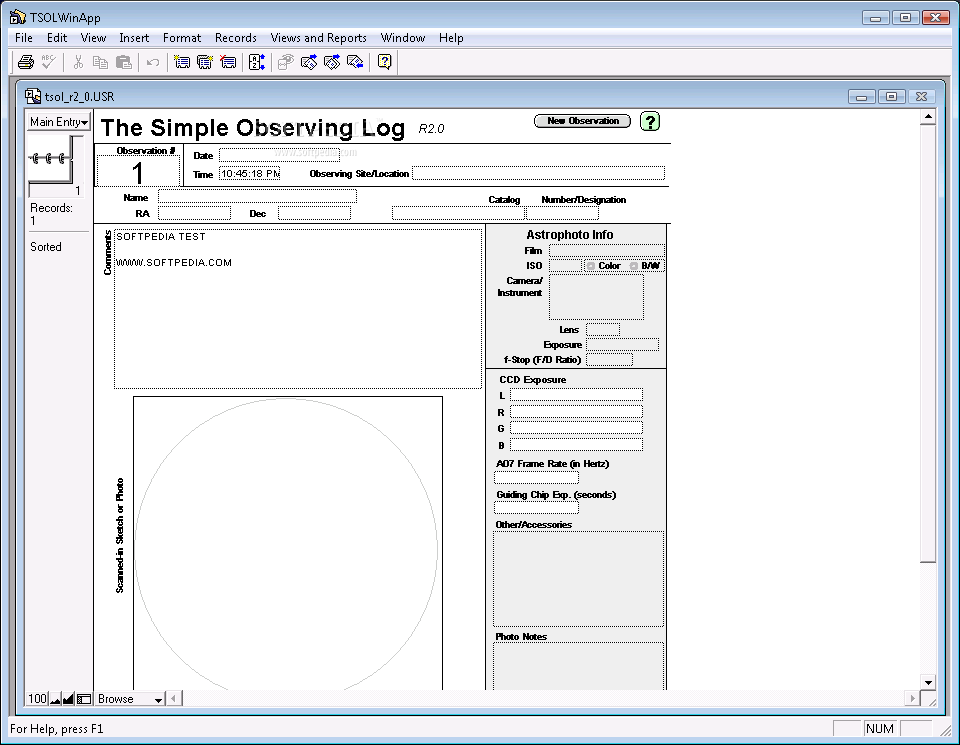This screenshot has width=960, height=745.
Task: Click the Duplicate Record toolbar icon
Action: pos(204,62)
